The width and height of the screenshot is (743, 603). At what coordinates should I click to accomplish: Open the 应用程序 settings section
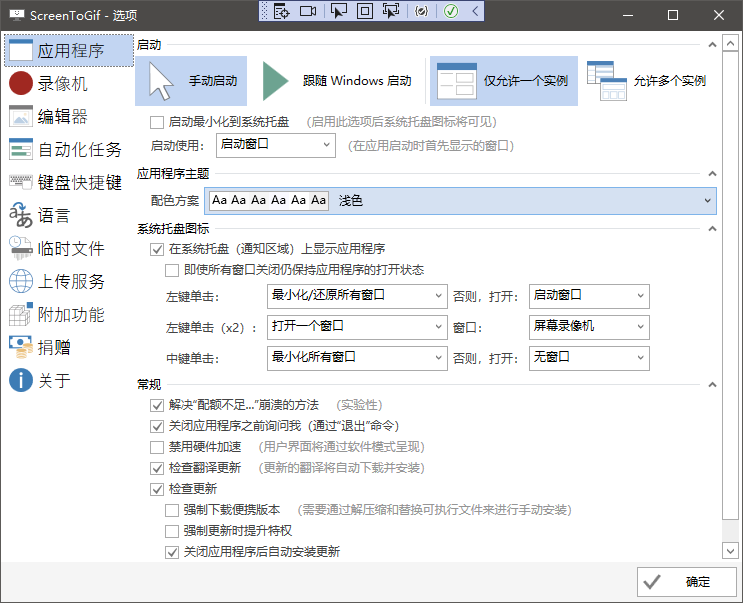pyautogui.click(x=70, y=50)
